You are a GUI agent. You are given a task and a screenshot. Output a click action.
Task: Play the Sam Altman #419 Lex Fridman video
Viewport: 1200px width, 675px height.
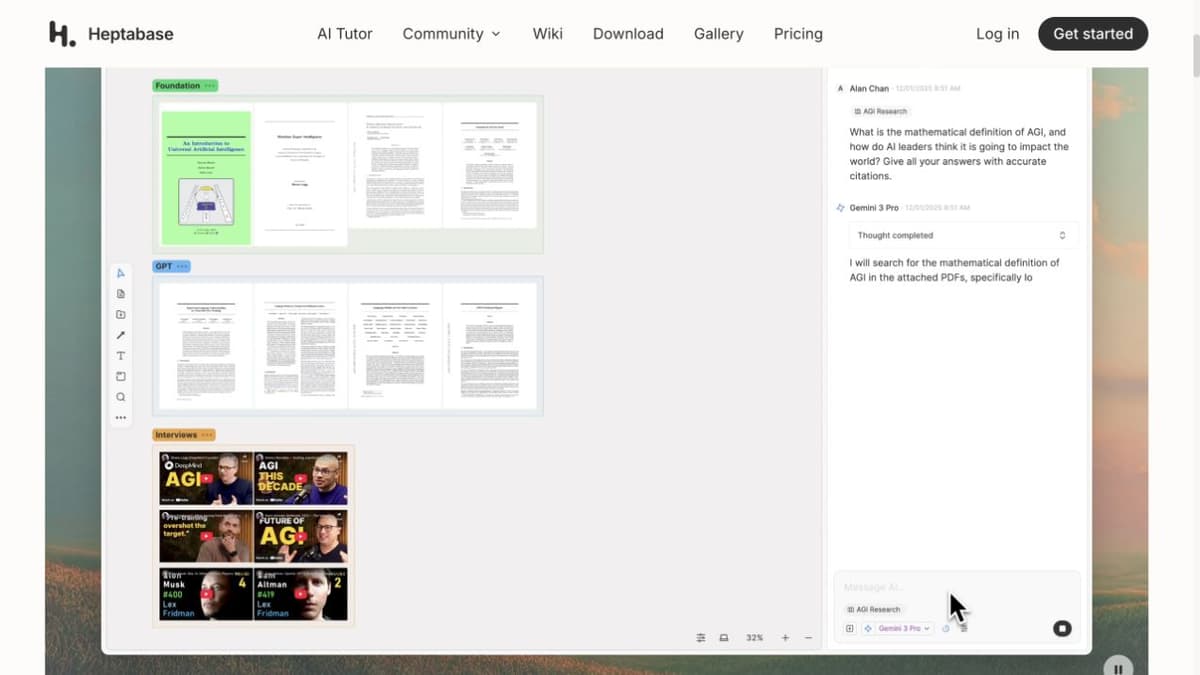coord(301,593)
